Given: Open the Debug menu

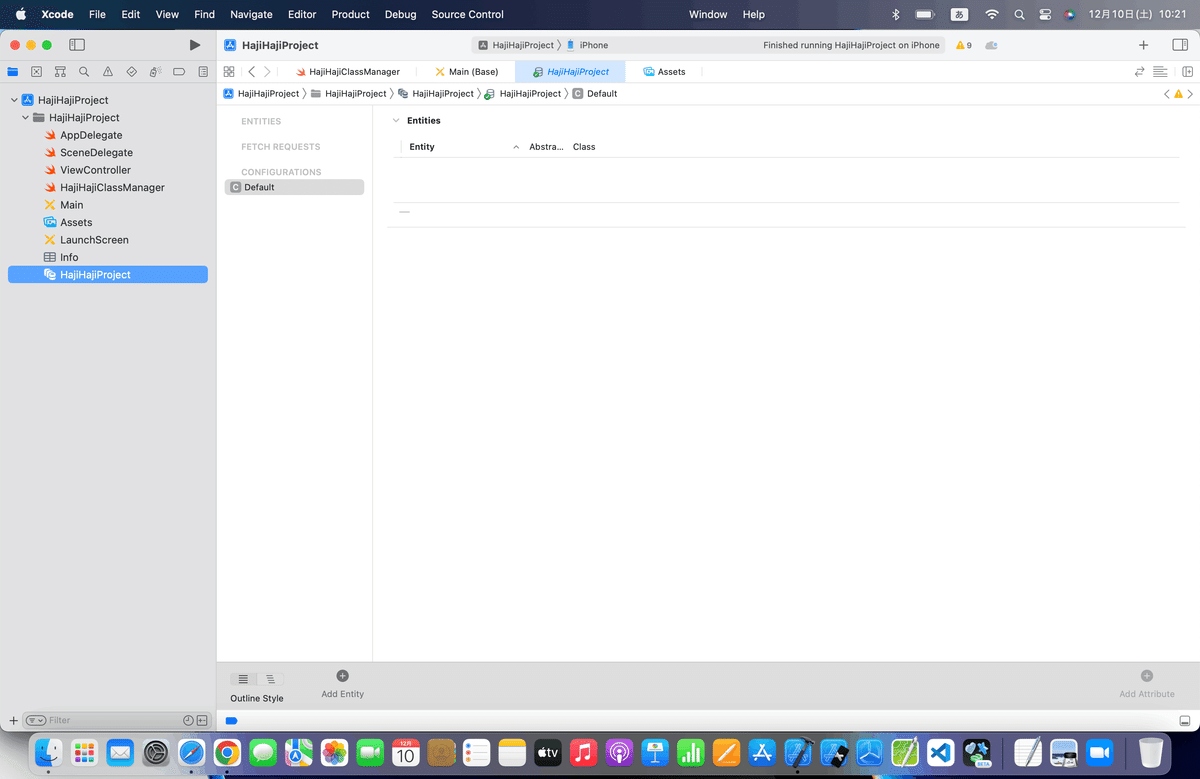Looking at the screenshot, I should [400, 14].
